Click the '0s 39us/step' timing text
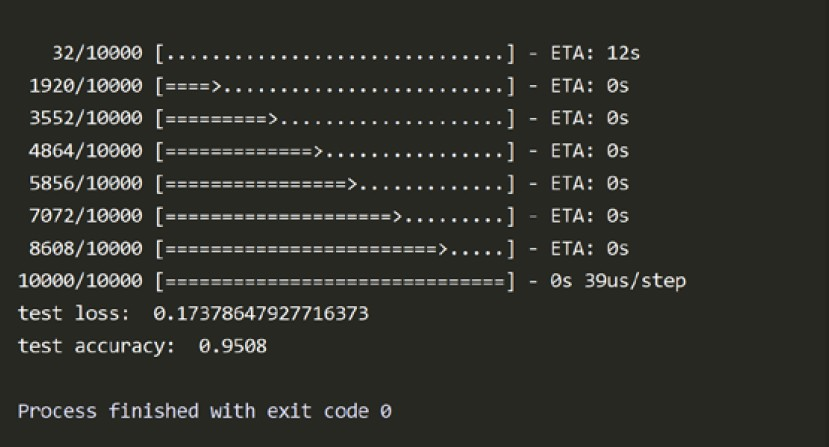 point(618,281)
